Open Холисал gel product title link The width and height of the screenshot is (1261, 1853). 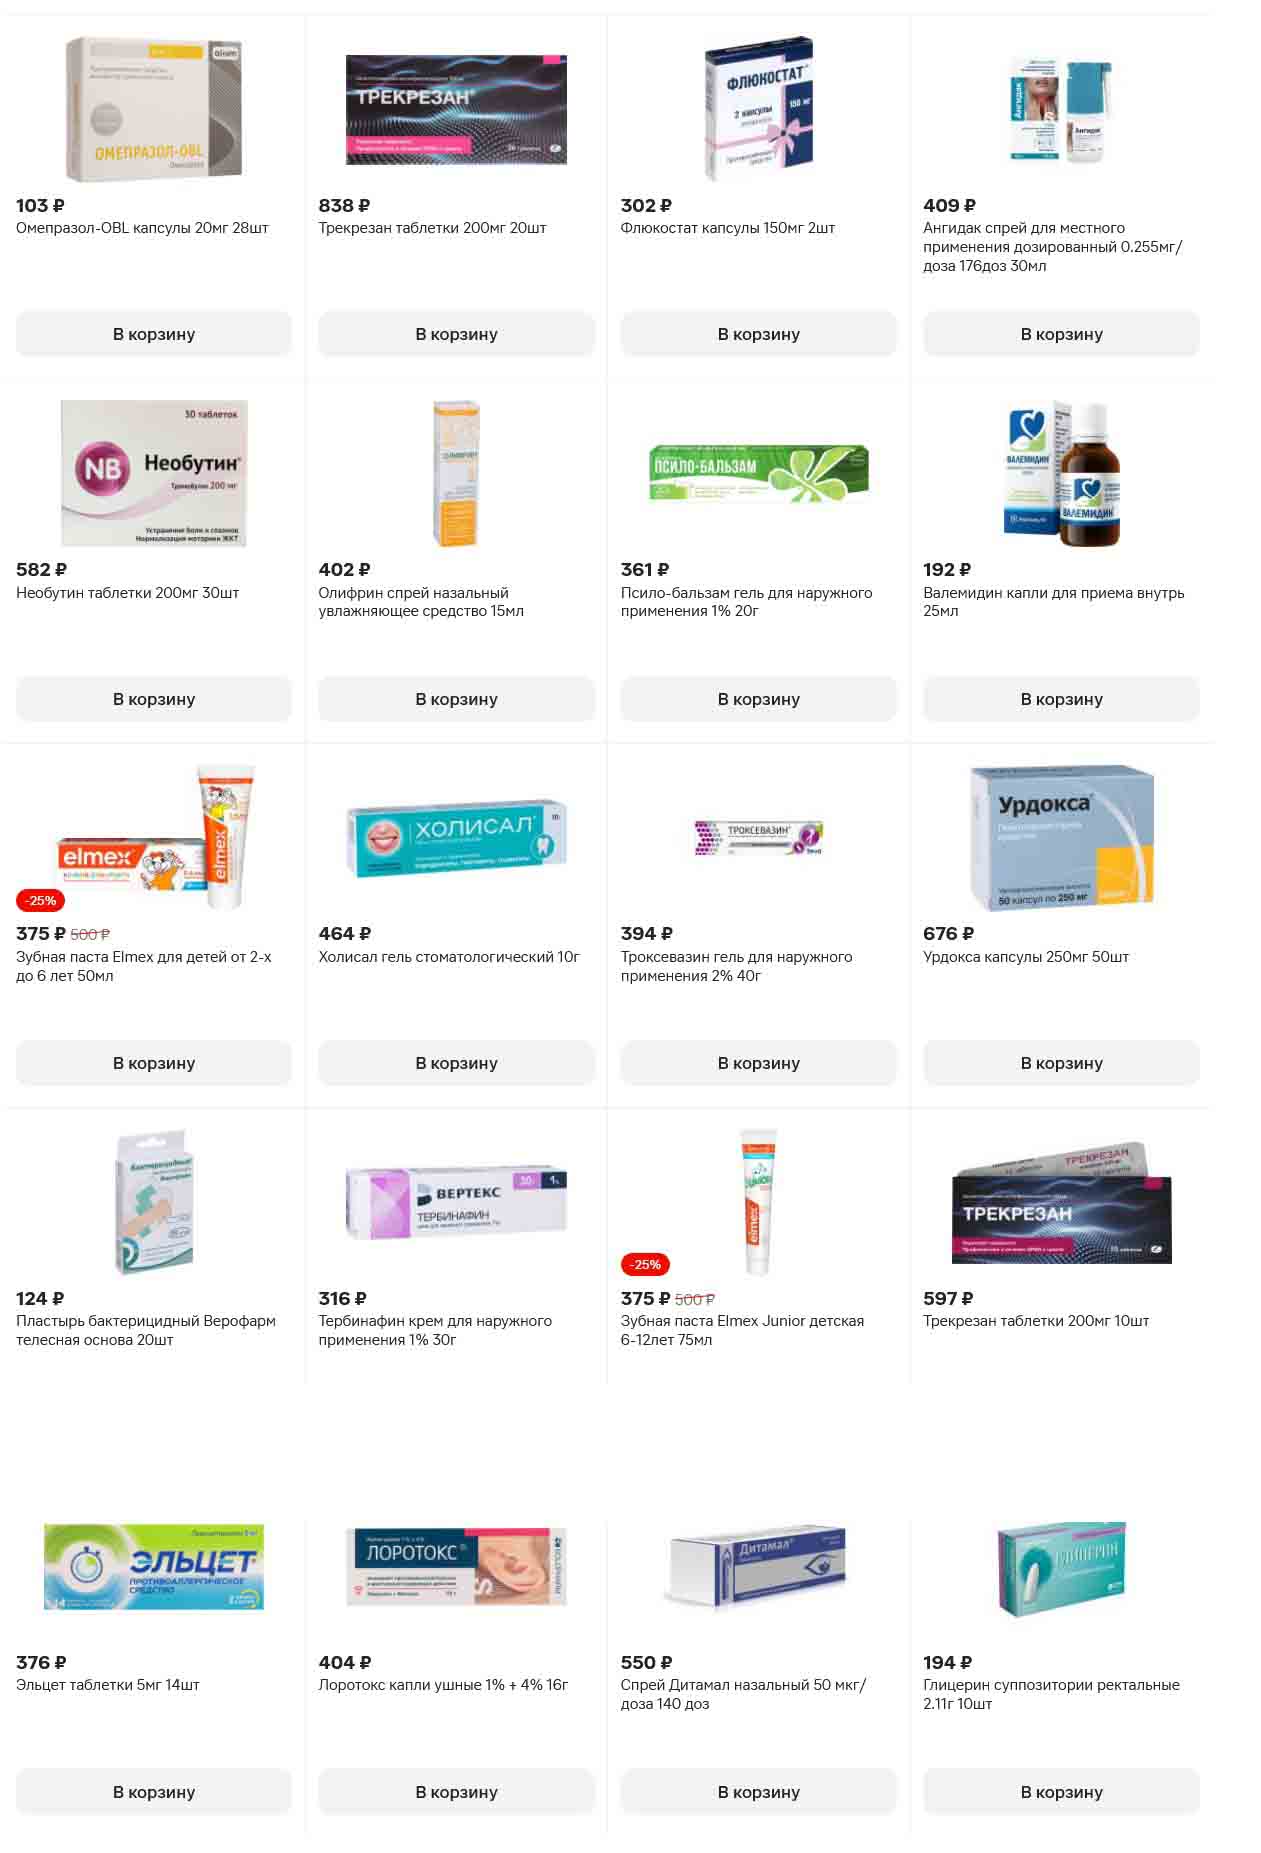click(x=449, y=957)
